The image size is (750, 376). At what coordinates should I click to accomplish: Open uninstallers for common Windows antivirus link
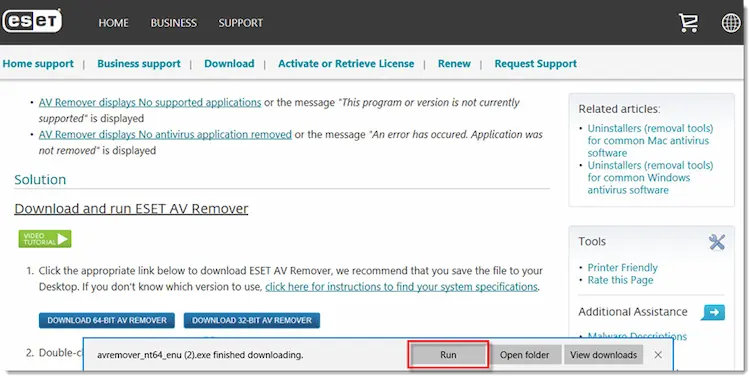coord(650,177)
